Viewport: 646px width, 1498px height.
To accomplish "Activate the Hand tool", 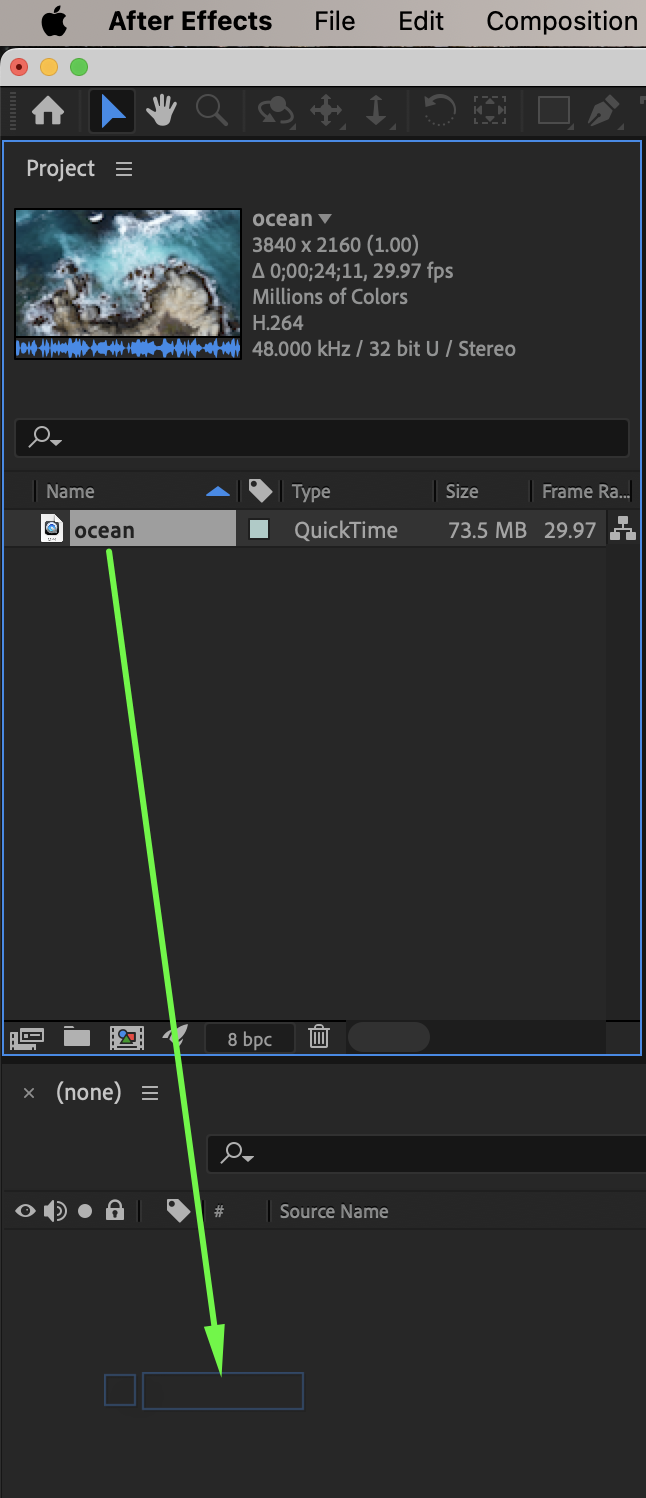I will click(x=161, y=111).
